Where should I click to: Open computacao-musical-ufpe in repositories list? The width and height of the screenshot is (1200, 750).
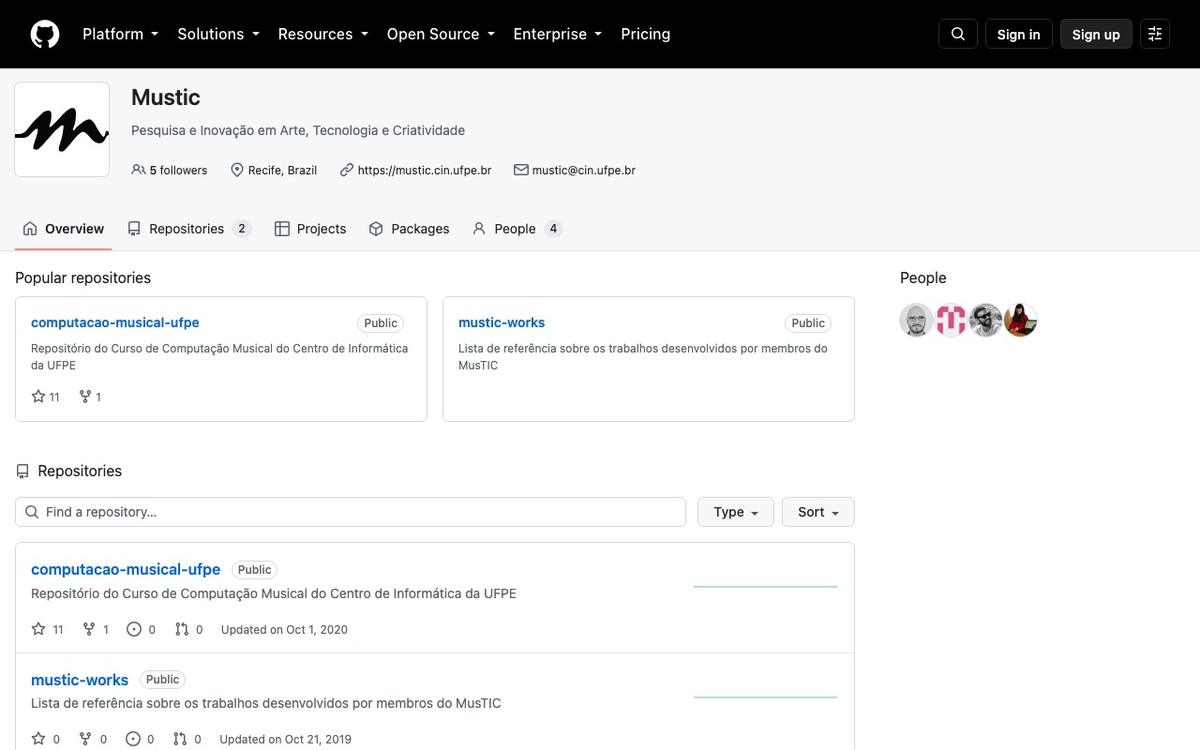tap(126, 569)
